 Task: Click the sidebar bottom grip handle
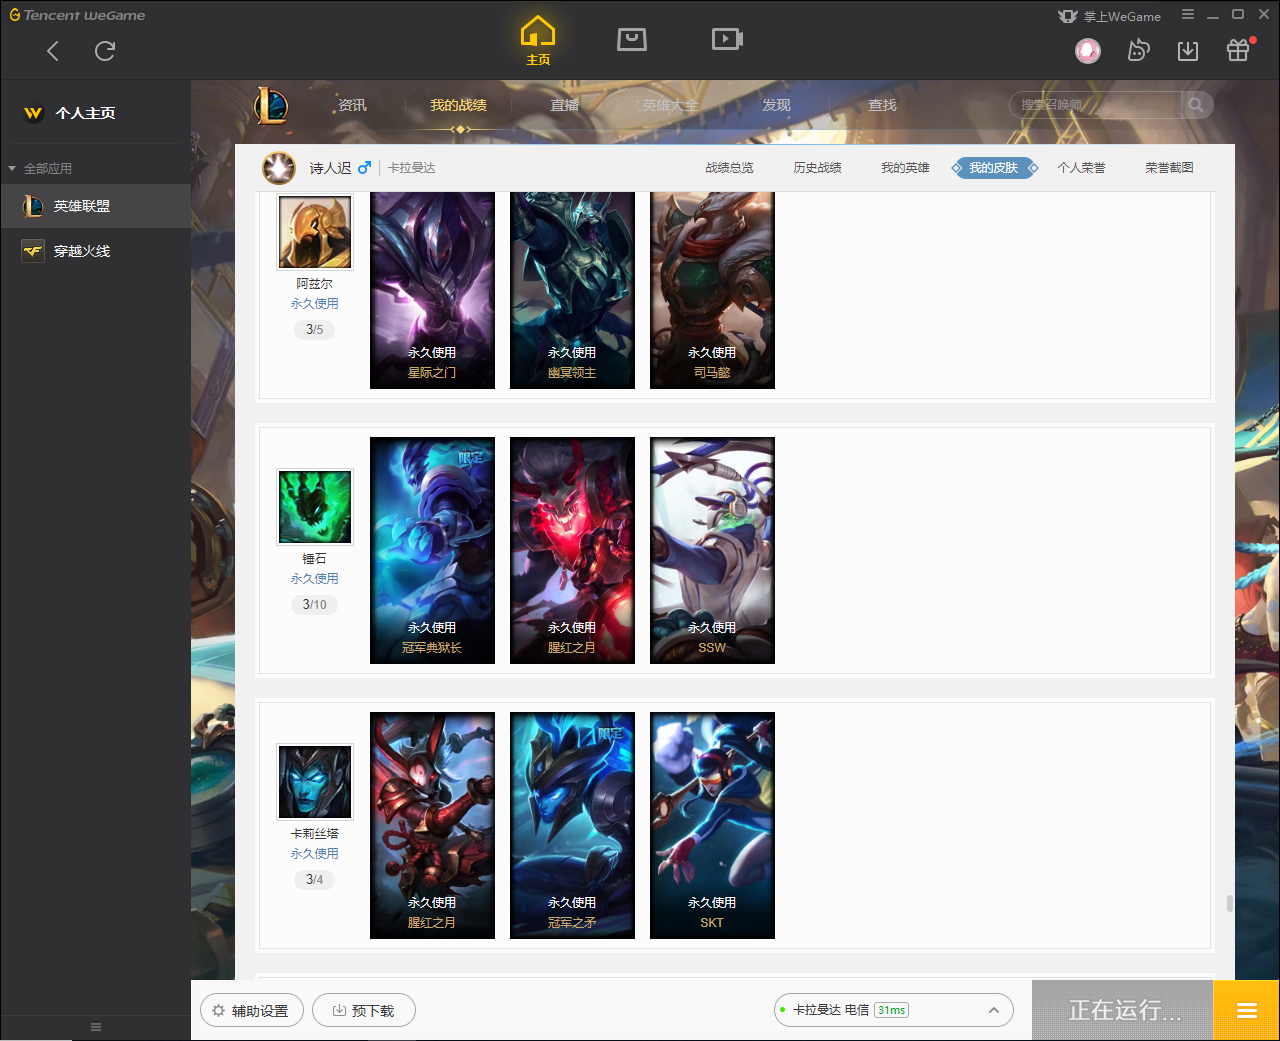click(x=96, y=1027)
